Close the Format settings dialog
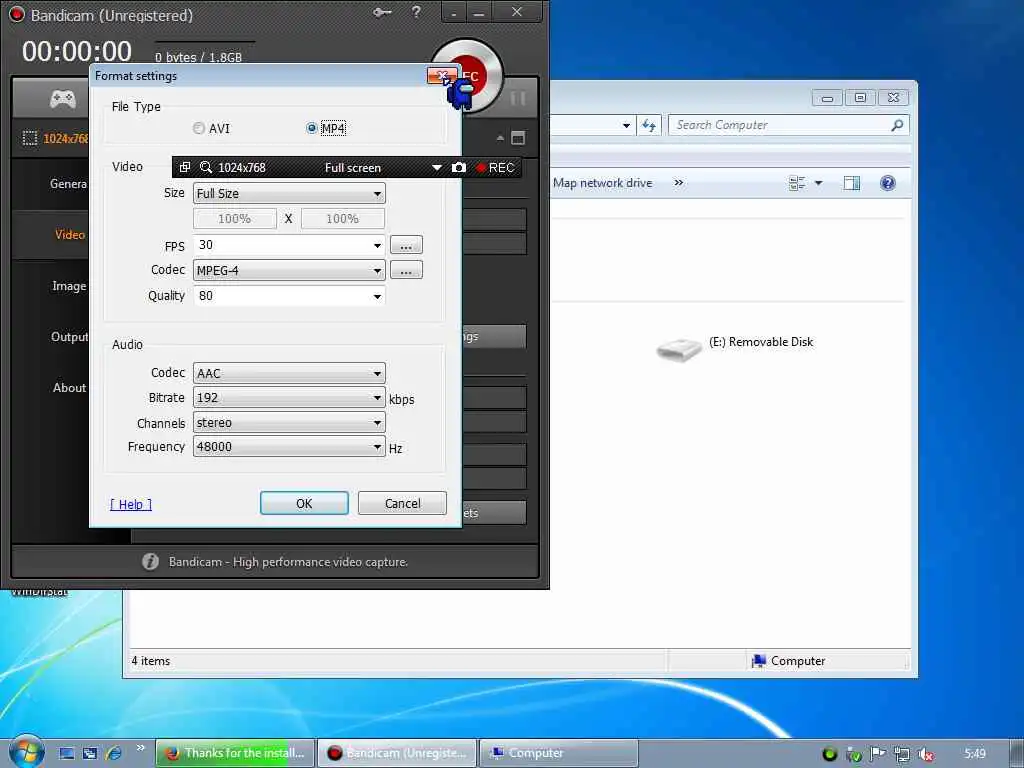1024x768 pixels. click(441, 76)
